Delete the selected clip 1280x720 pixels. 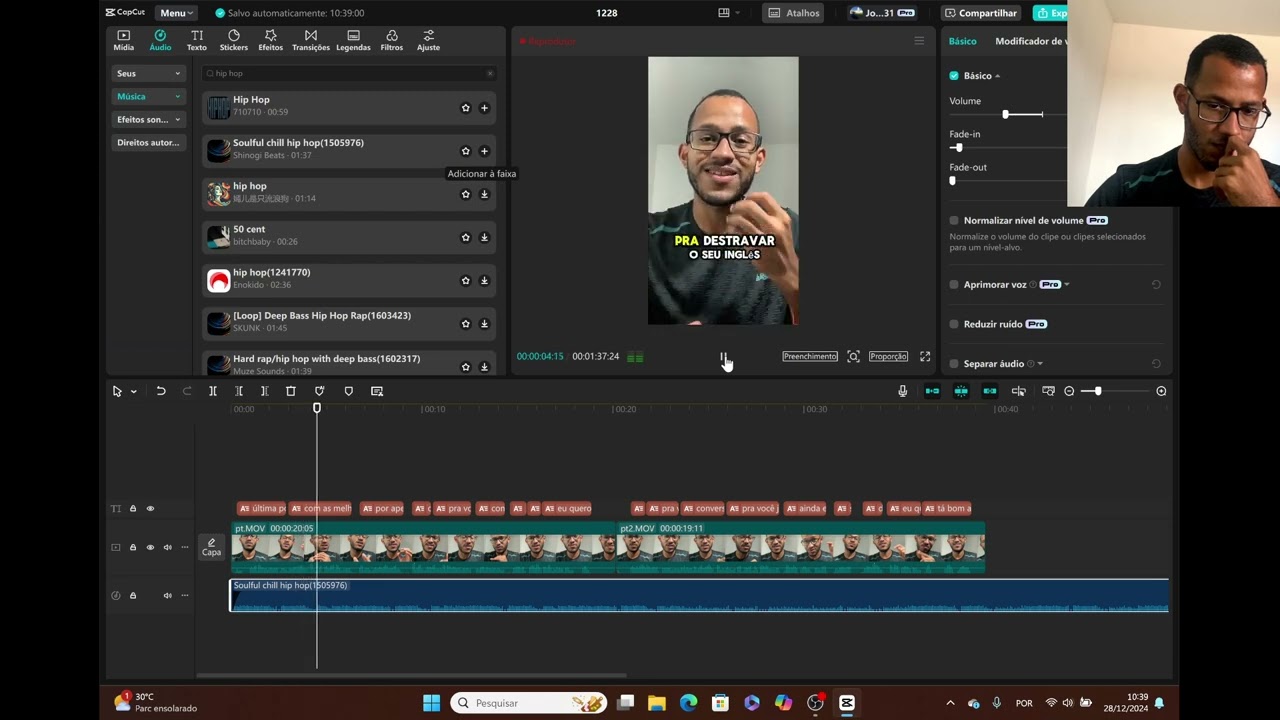pos(291,391)
